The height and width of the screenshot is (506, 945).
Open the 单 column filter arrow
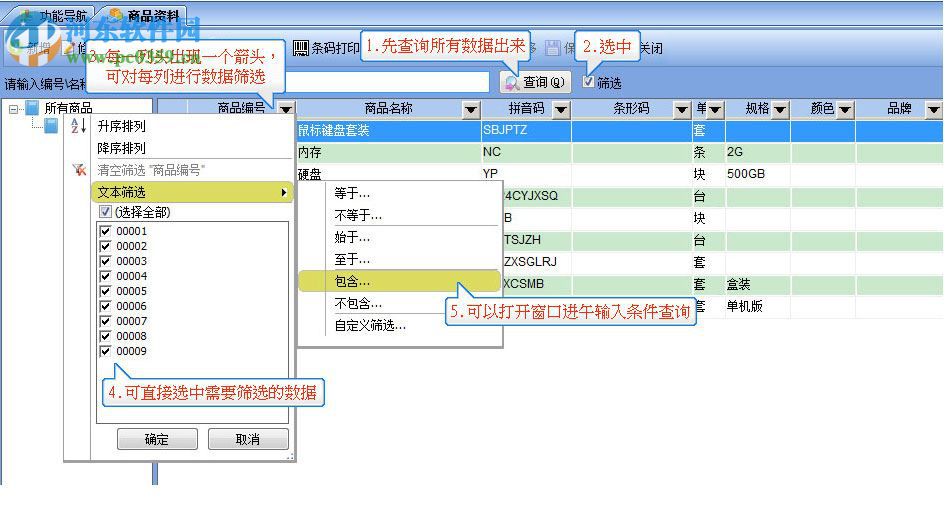[x=715, y=109]
